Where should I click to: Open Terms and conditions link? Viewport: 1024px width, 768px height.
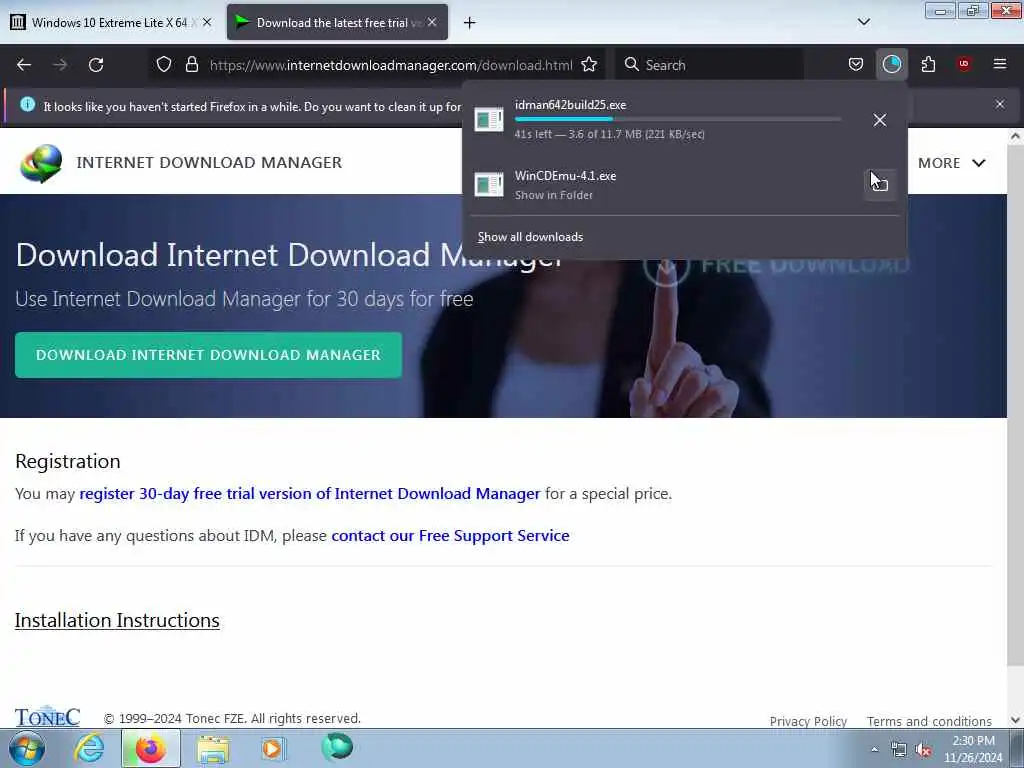pos(929,721)
